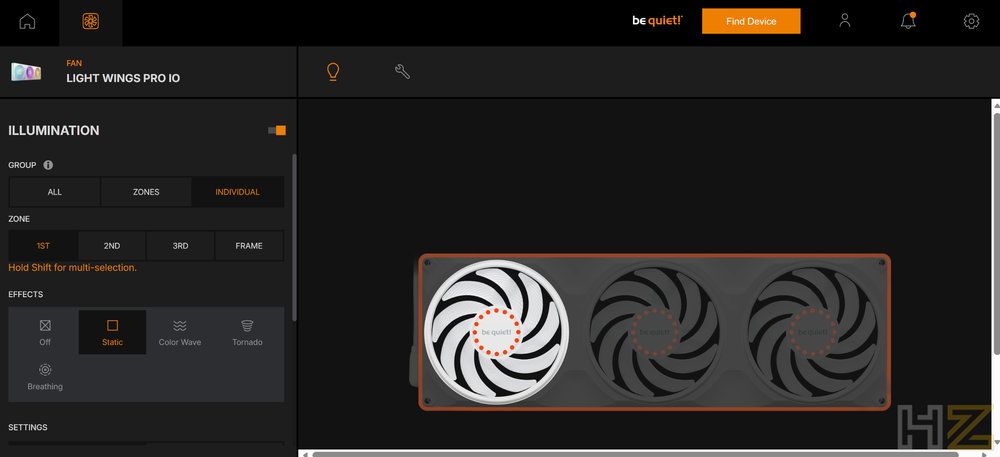Go to the Home screen icon

coord(27,21)
